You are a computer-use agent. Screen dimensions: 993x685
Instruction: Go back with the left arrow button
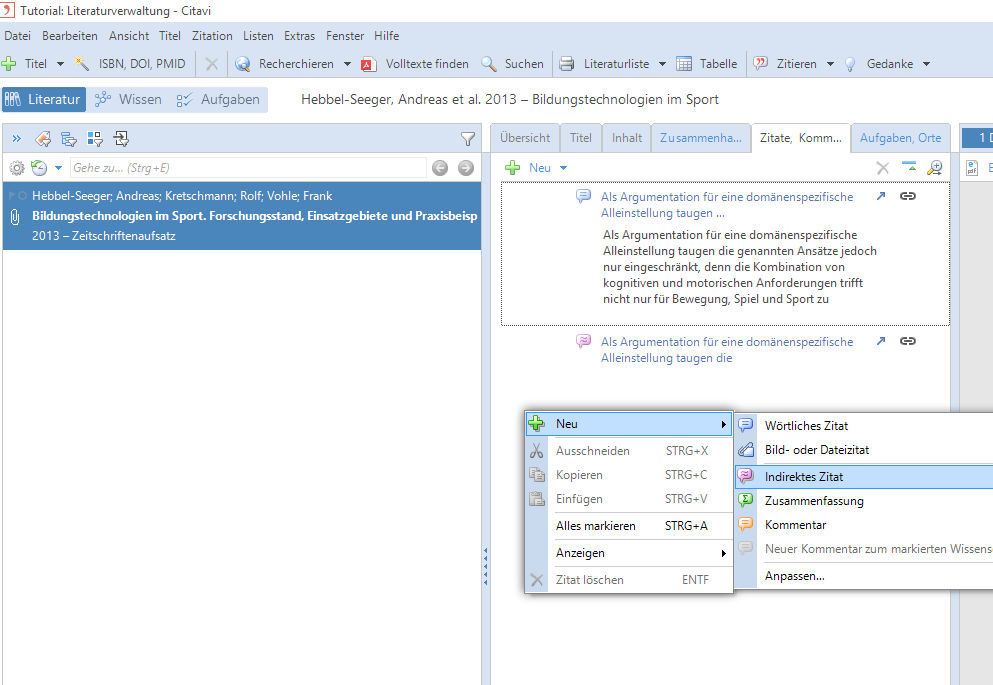440,168
